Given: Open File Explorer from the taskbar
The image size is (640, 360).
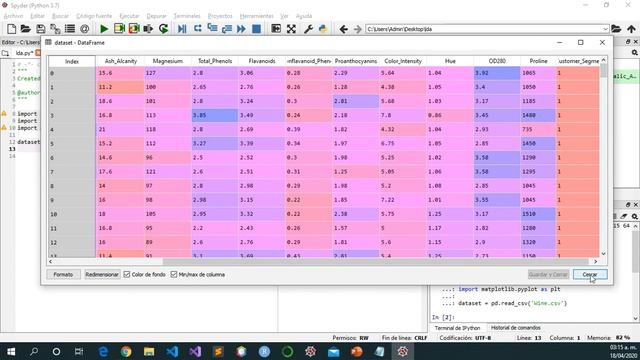Looking at the screenshot, I should coord(149,351).
